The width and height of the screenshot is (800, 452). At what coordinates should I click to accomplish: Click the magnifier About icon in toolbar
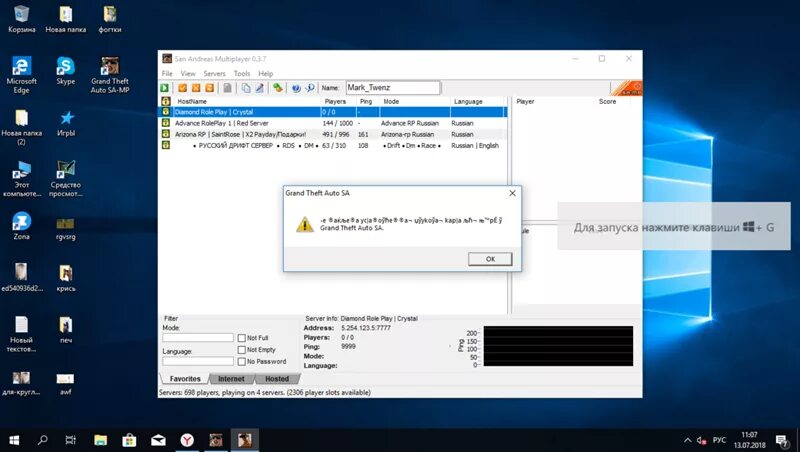point(309,88)
